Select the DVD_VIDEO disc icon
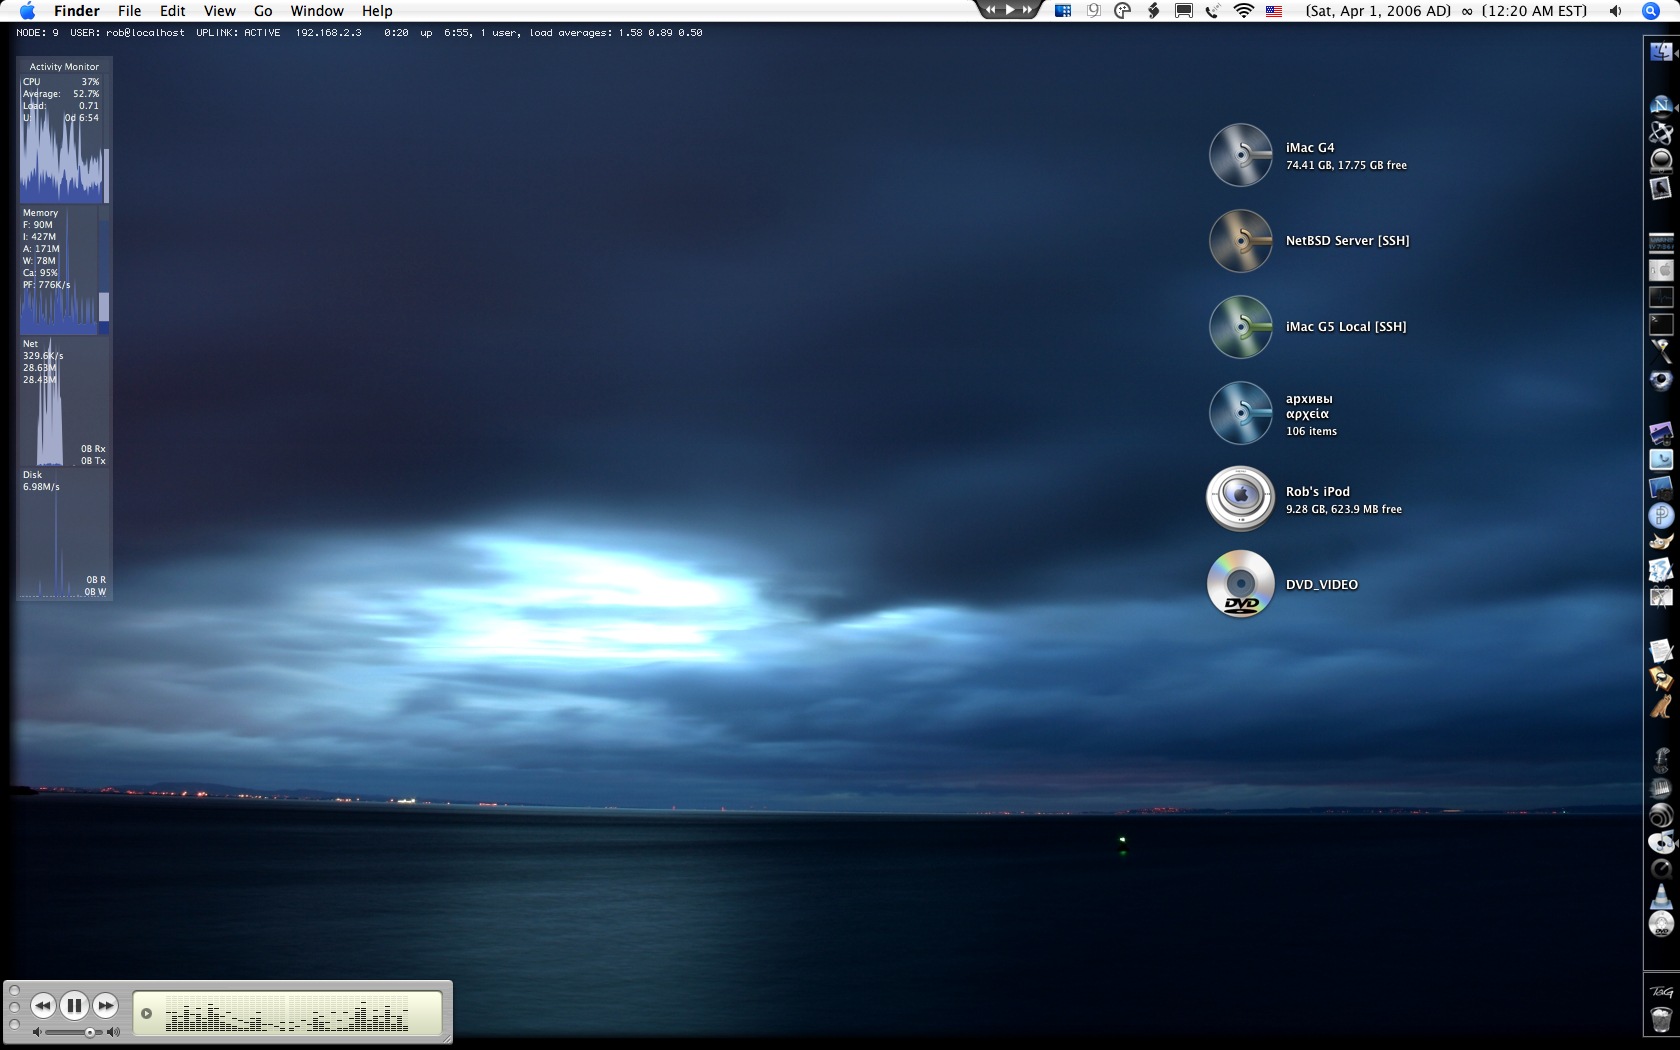The image size is (1680, 1050). click(x=1240, y=585)
